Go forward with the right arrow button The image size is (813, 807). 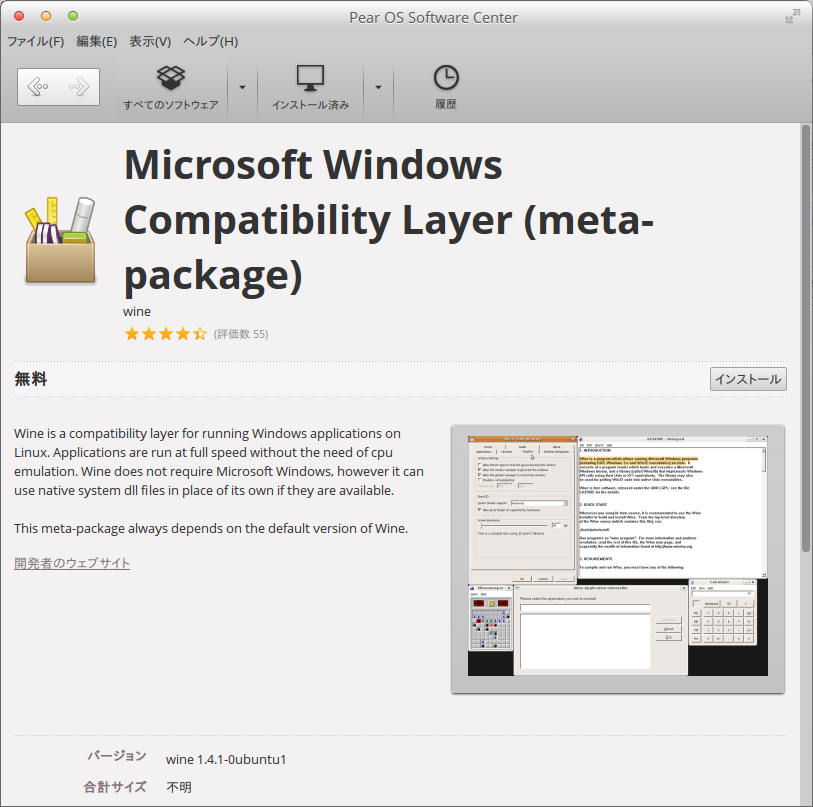point(79,87)
